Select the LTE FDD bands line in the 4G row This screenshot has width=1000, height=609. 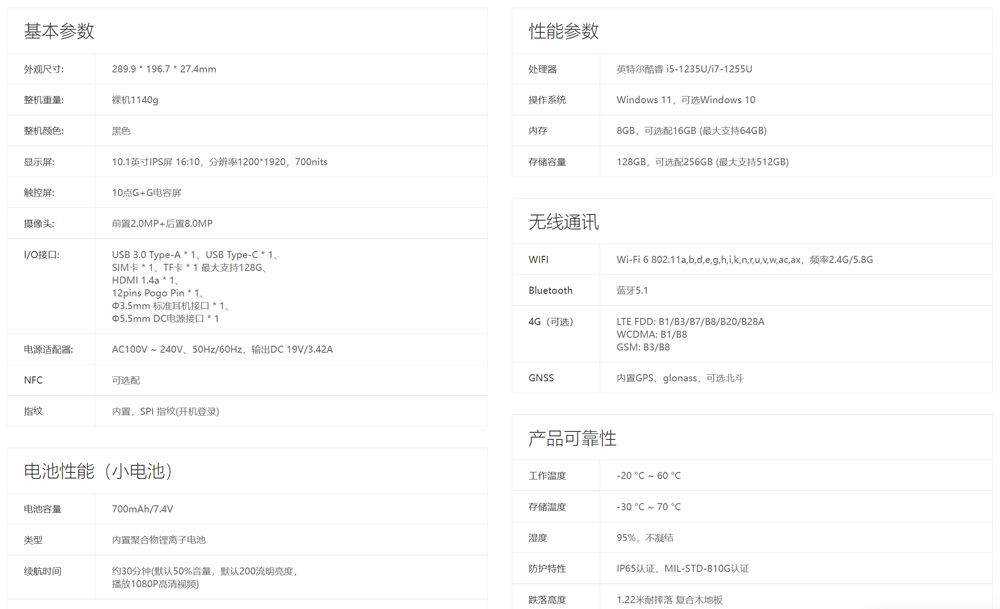(x=690, y=322)
